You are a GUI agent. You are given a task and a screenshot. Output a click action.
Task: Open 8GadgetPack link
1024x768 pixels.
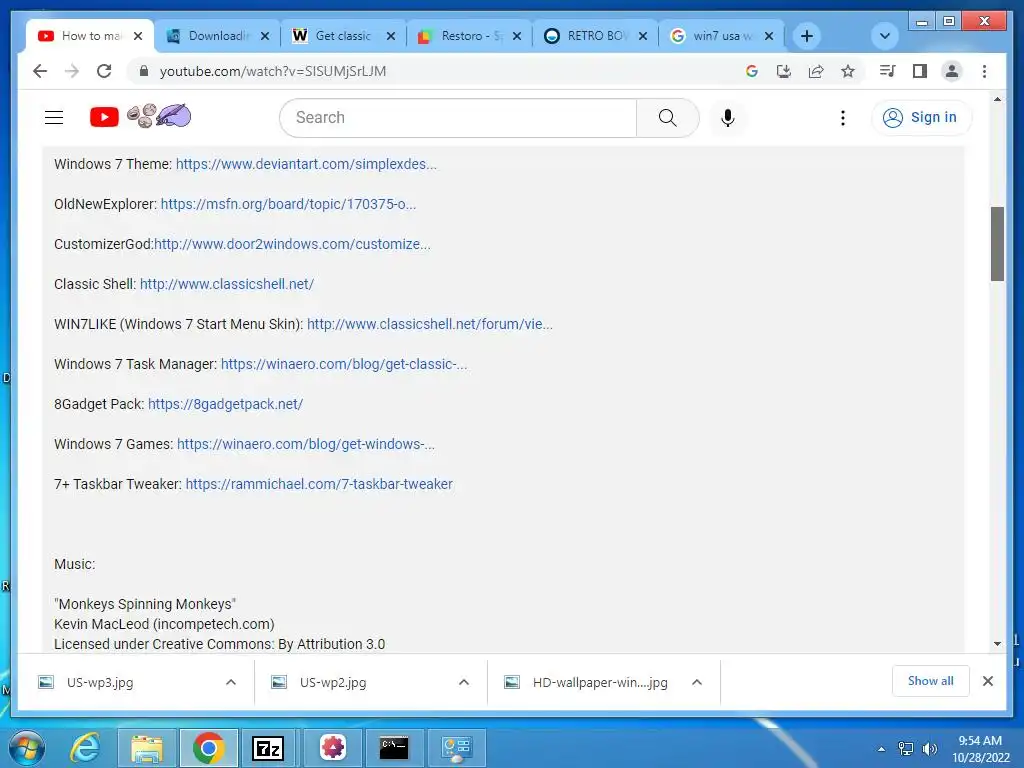(225, 404)
